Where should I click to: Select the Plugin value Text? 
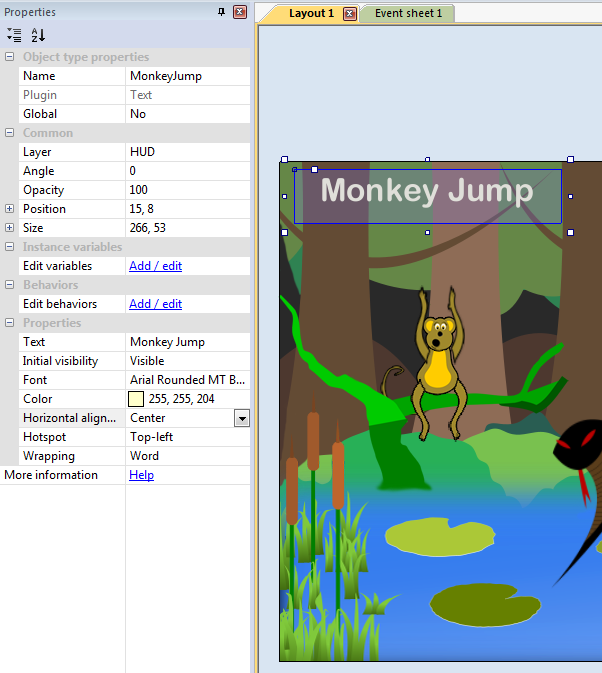[188, 95]
